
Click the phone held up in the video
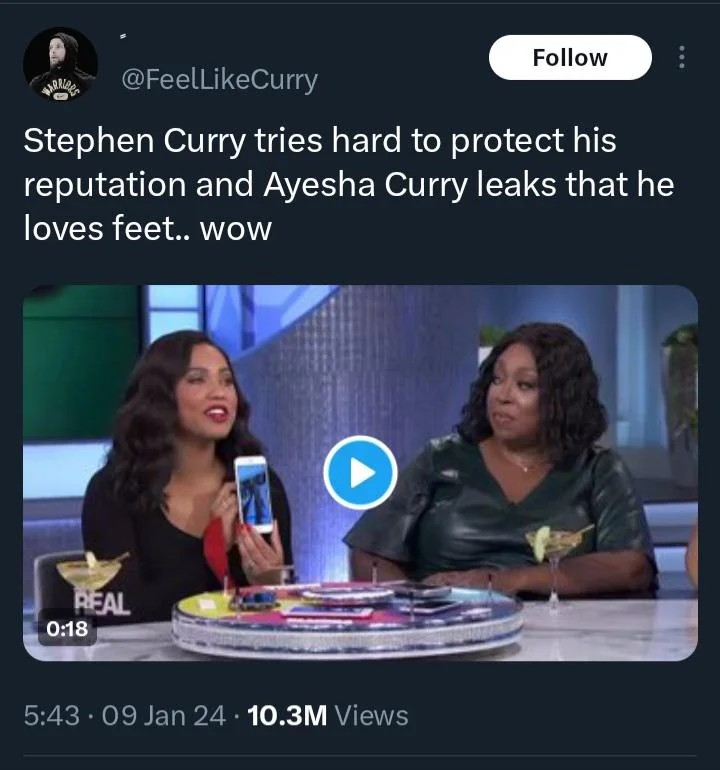[x=254, y=494]
